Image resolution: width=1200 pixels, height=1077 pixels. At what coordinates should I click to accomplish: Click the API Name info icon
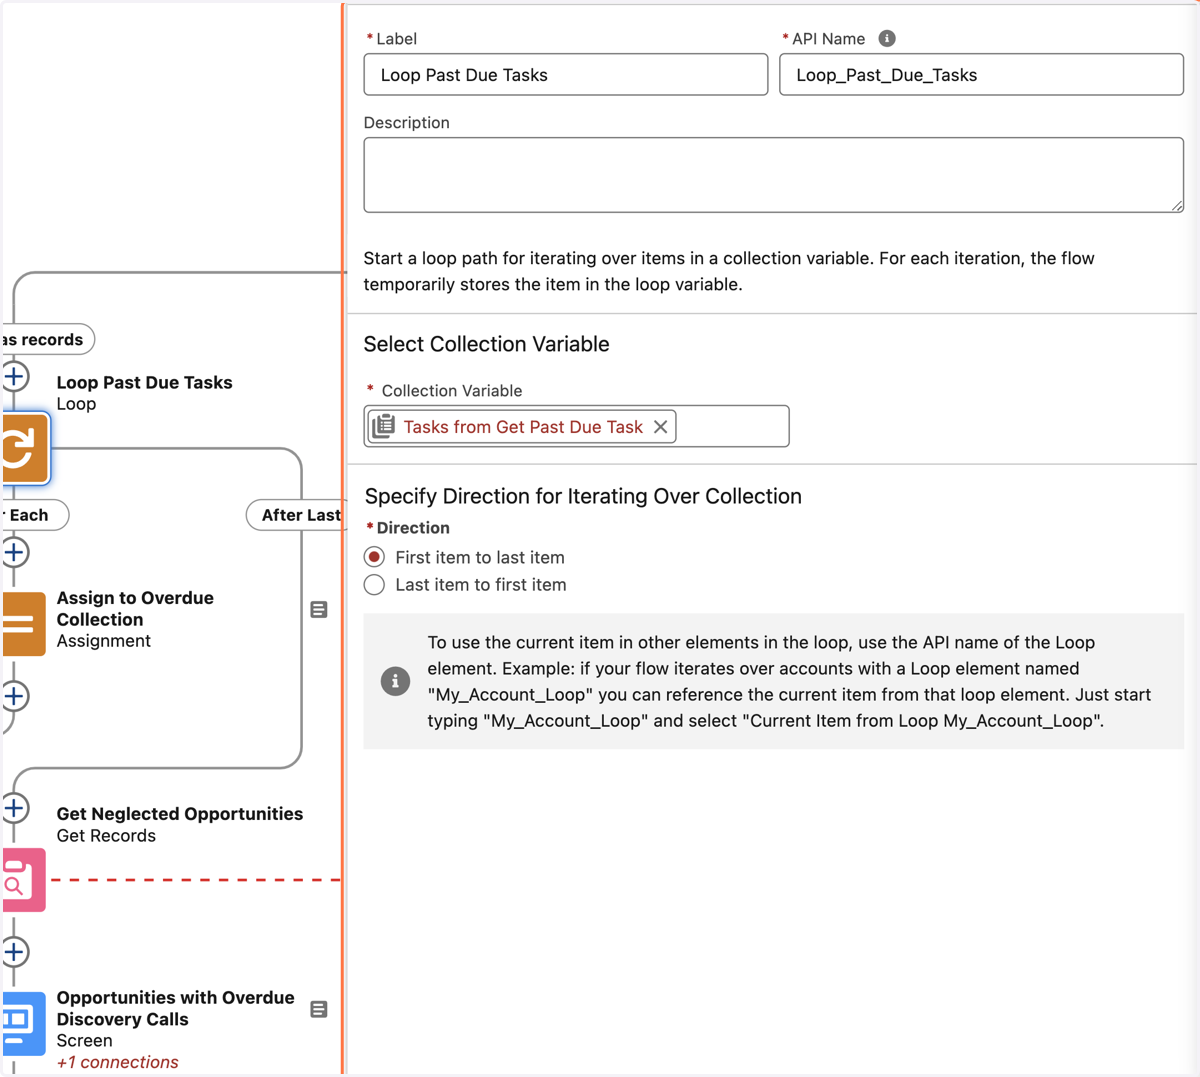[887, 38]
